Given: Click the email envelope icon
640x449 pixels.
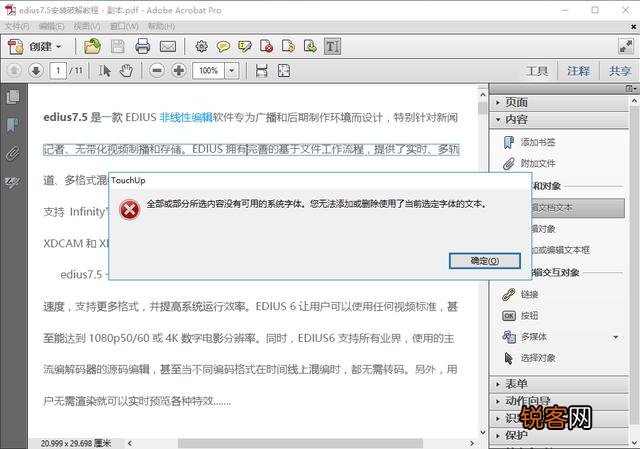Looking at the screenshot, I should 168,47.
